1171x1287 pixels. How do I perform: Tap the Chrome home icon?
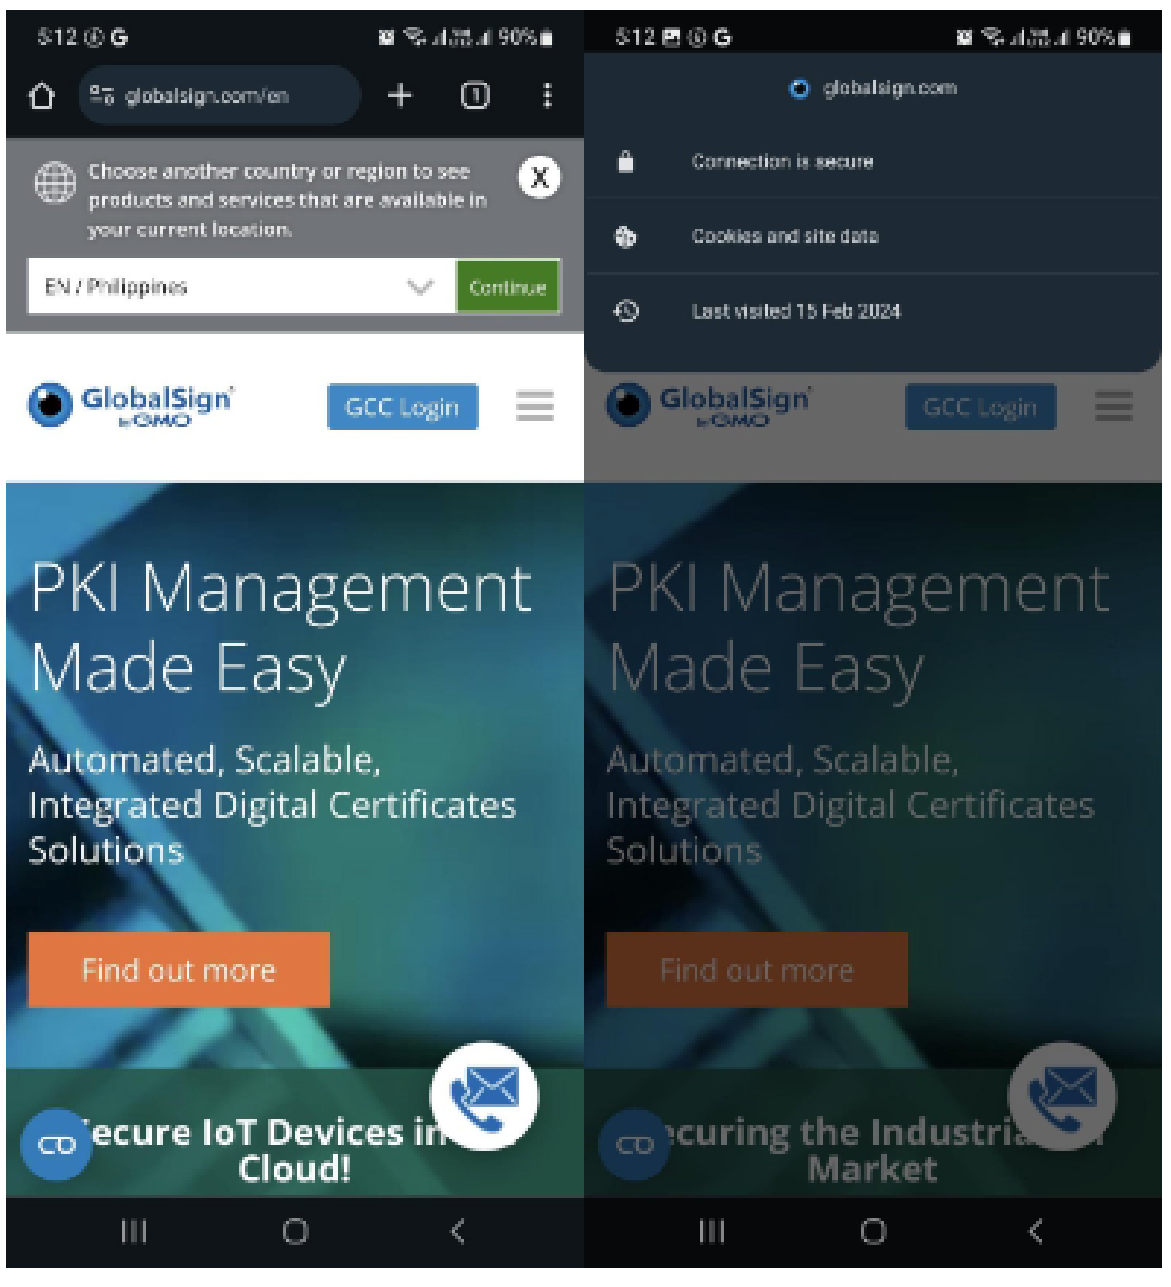pyautogui.click(x=42, y=96)
